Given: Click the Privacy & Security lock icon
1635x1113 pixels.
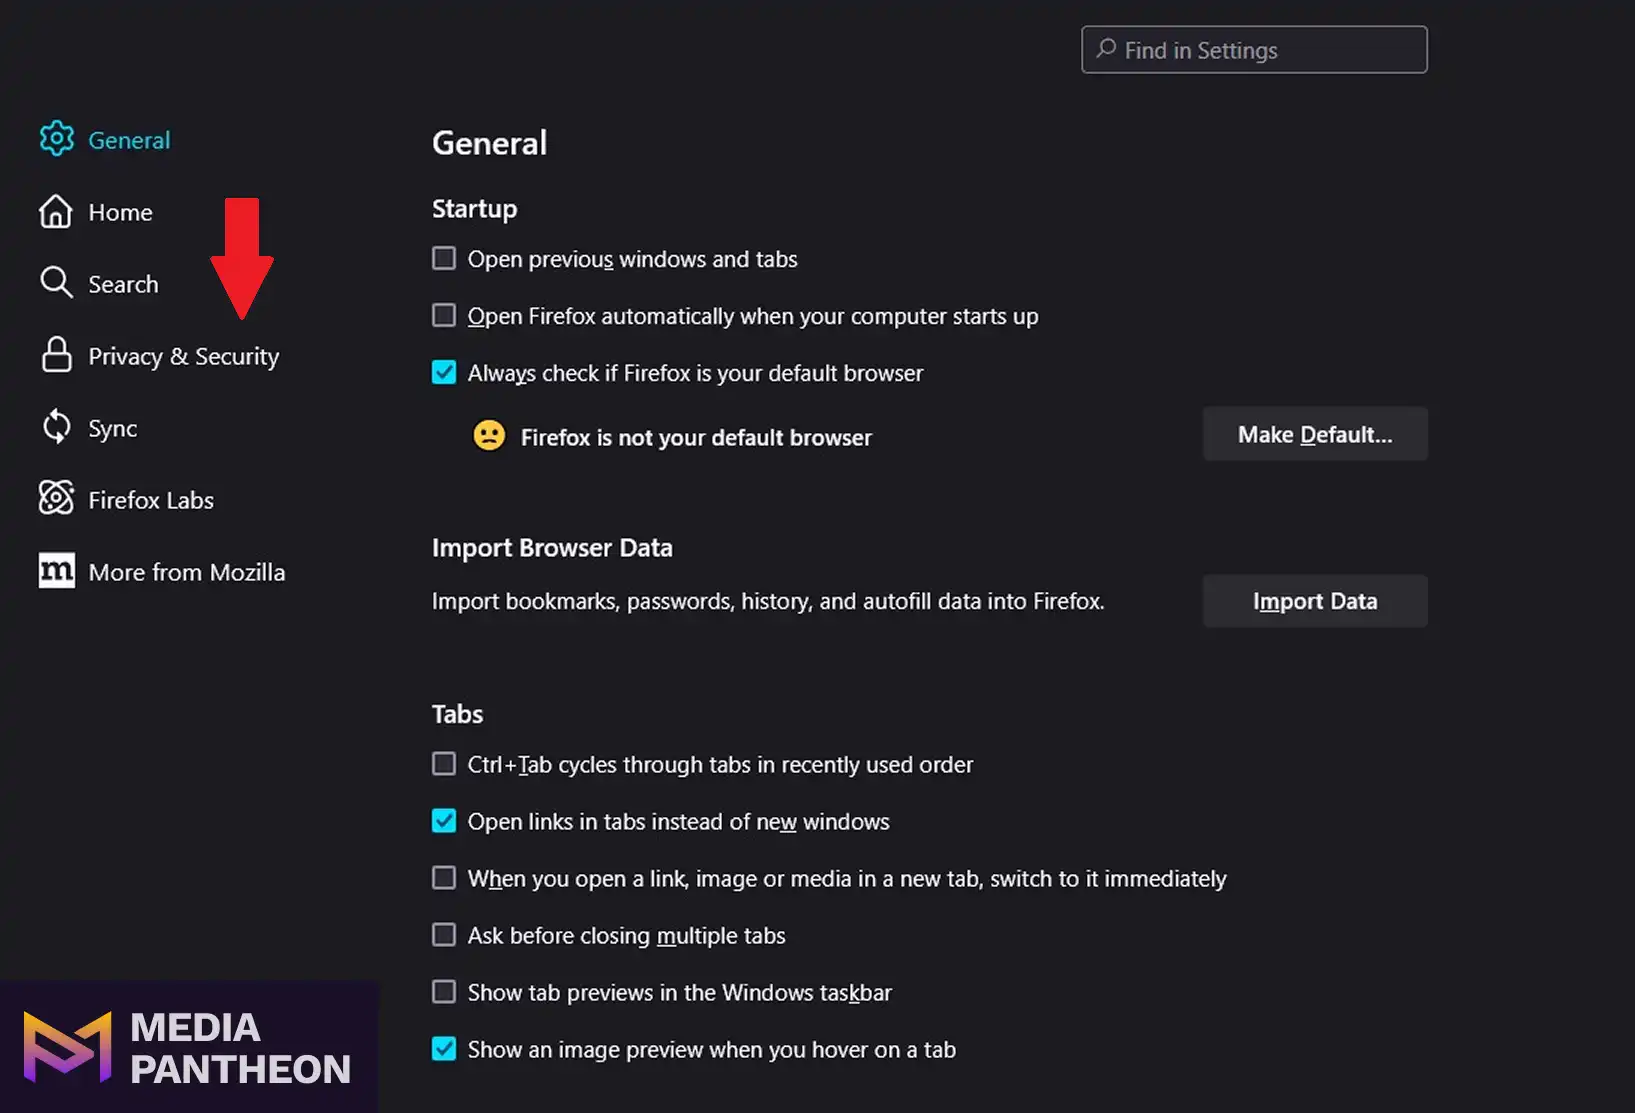Looking at the screenshot, I should tap(56, 355).
